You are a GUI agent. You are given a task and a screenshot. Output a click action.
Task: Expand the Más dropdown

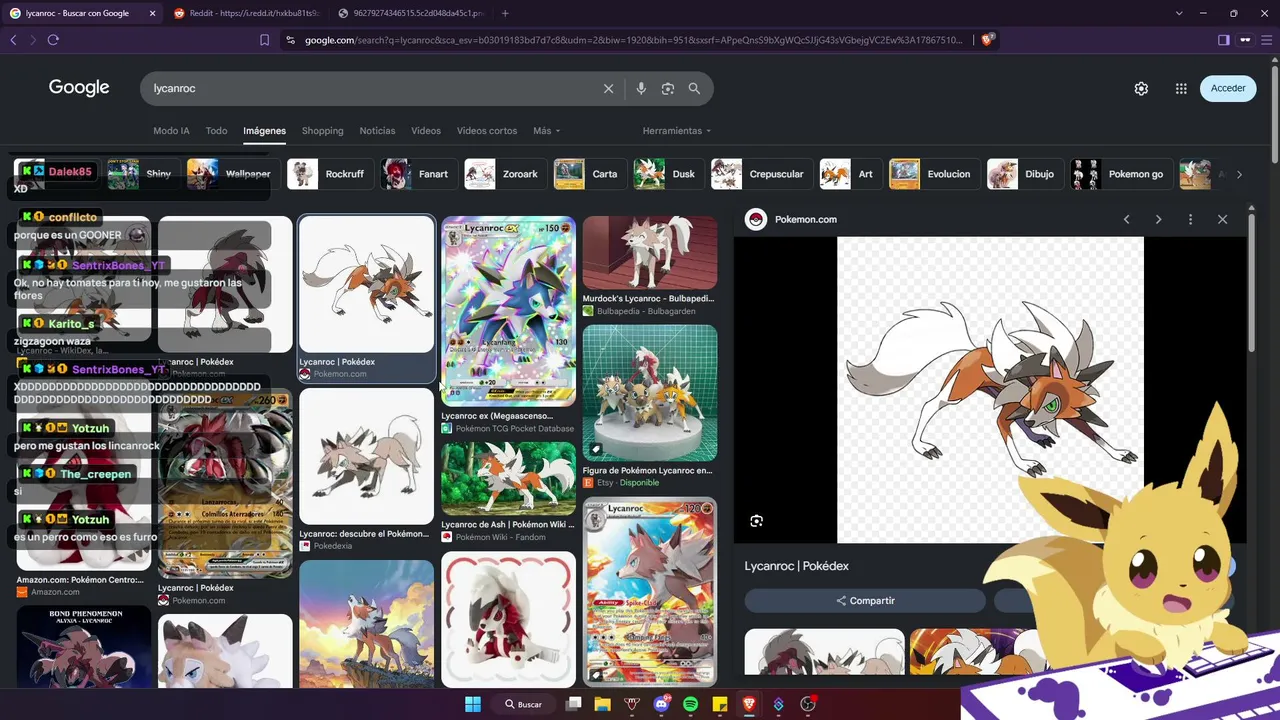coord(546,131)
